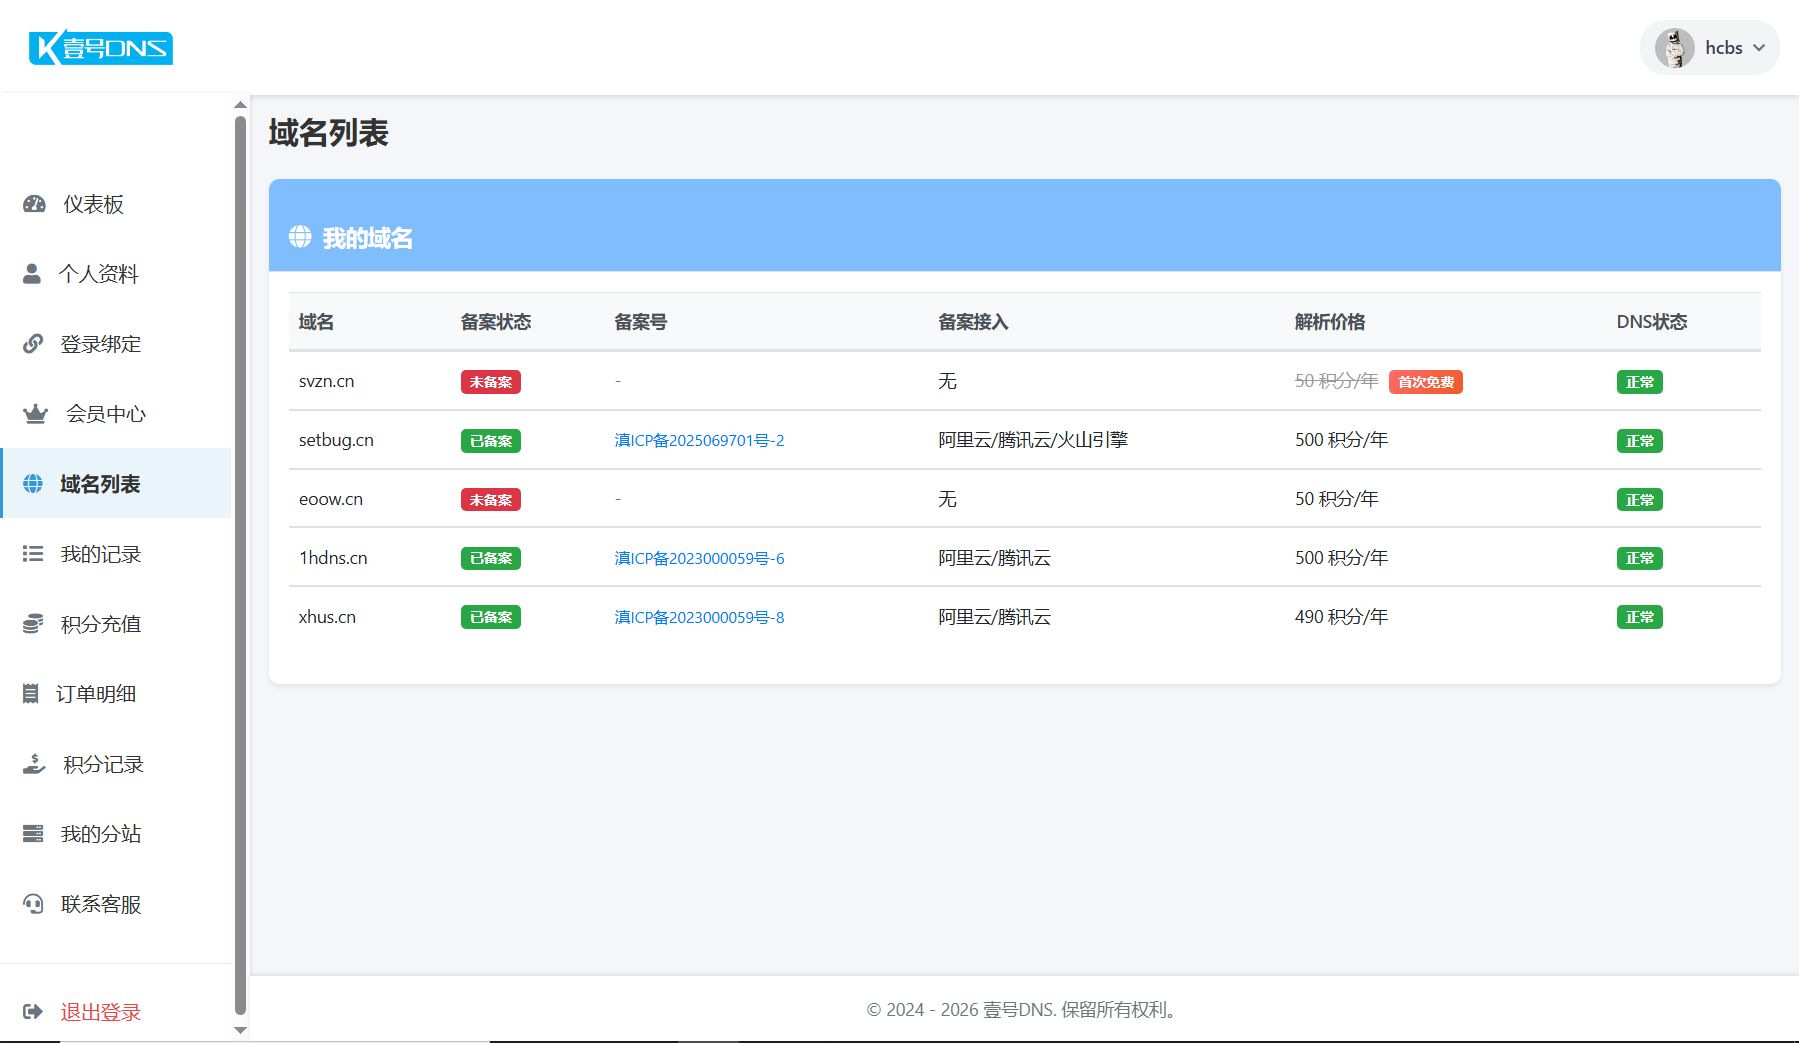Expand the hcbs user dropdown
Viewport: 1799px width, 1043px height.
click(x=1758, y=48)
